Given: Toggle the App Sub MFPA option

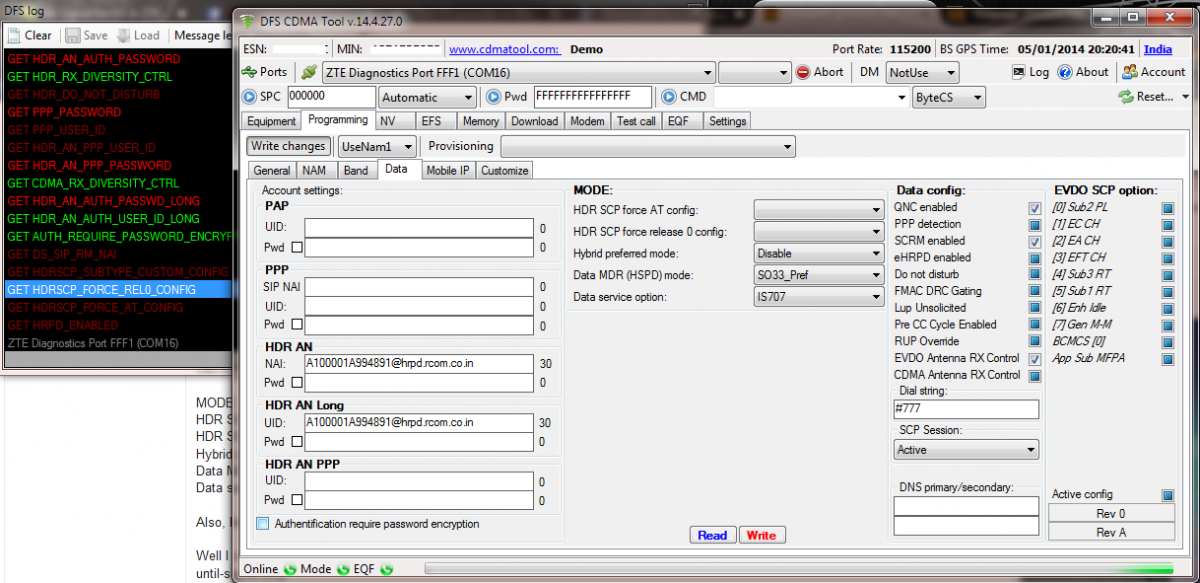Looking at the screenshot, I should point(1167,358).
